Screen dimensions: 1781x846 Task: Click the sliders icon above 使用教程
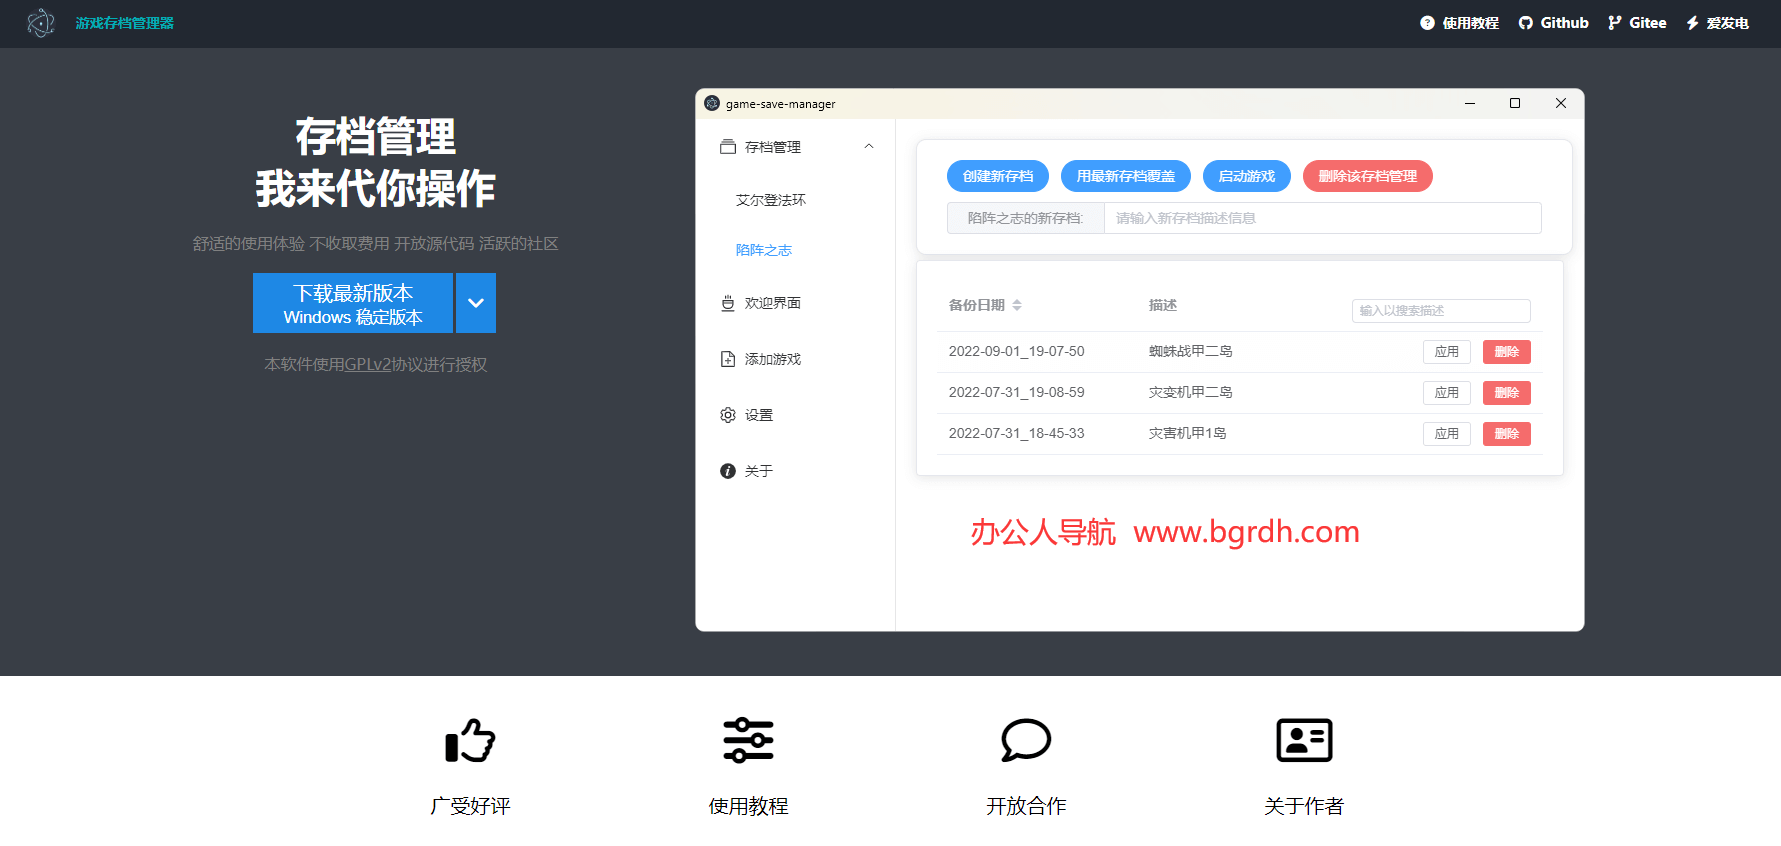[x=748, y=741]
